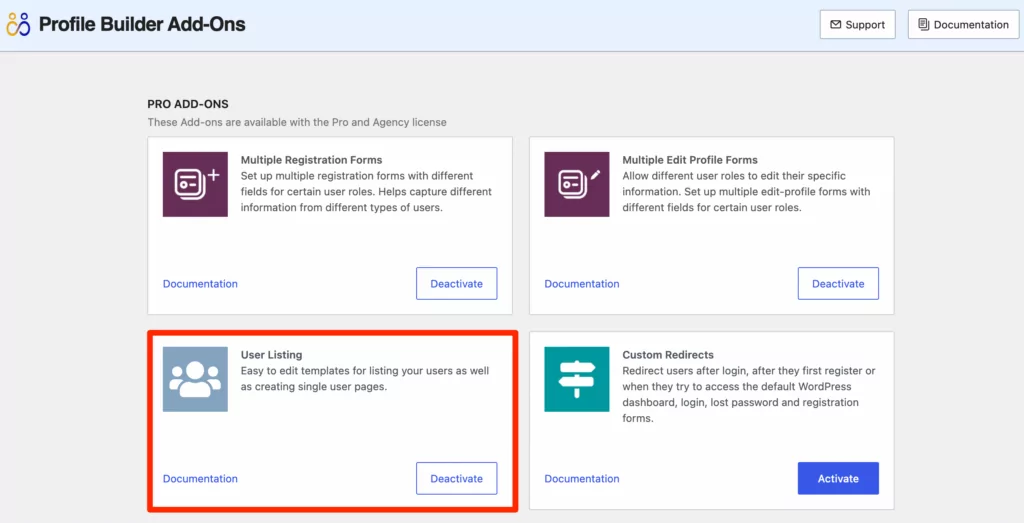Open Documentation link for Custom Redirects

click(x=581, y=479)
